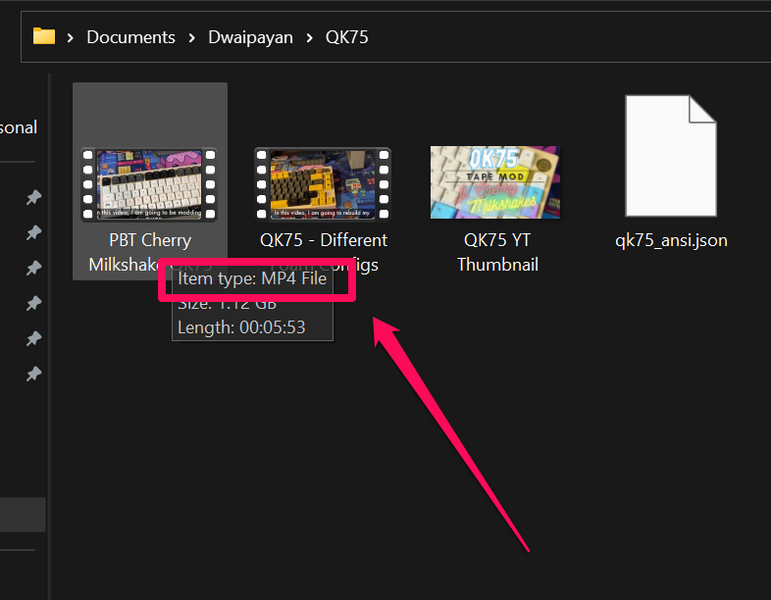Select the blank document icon of qk75_ansi.json

pyautogui.click(x=670, y=156)
